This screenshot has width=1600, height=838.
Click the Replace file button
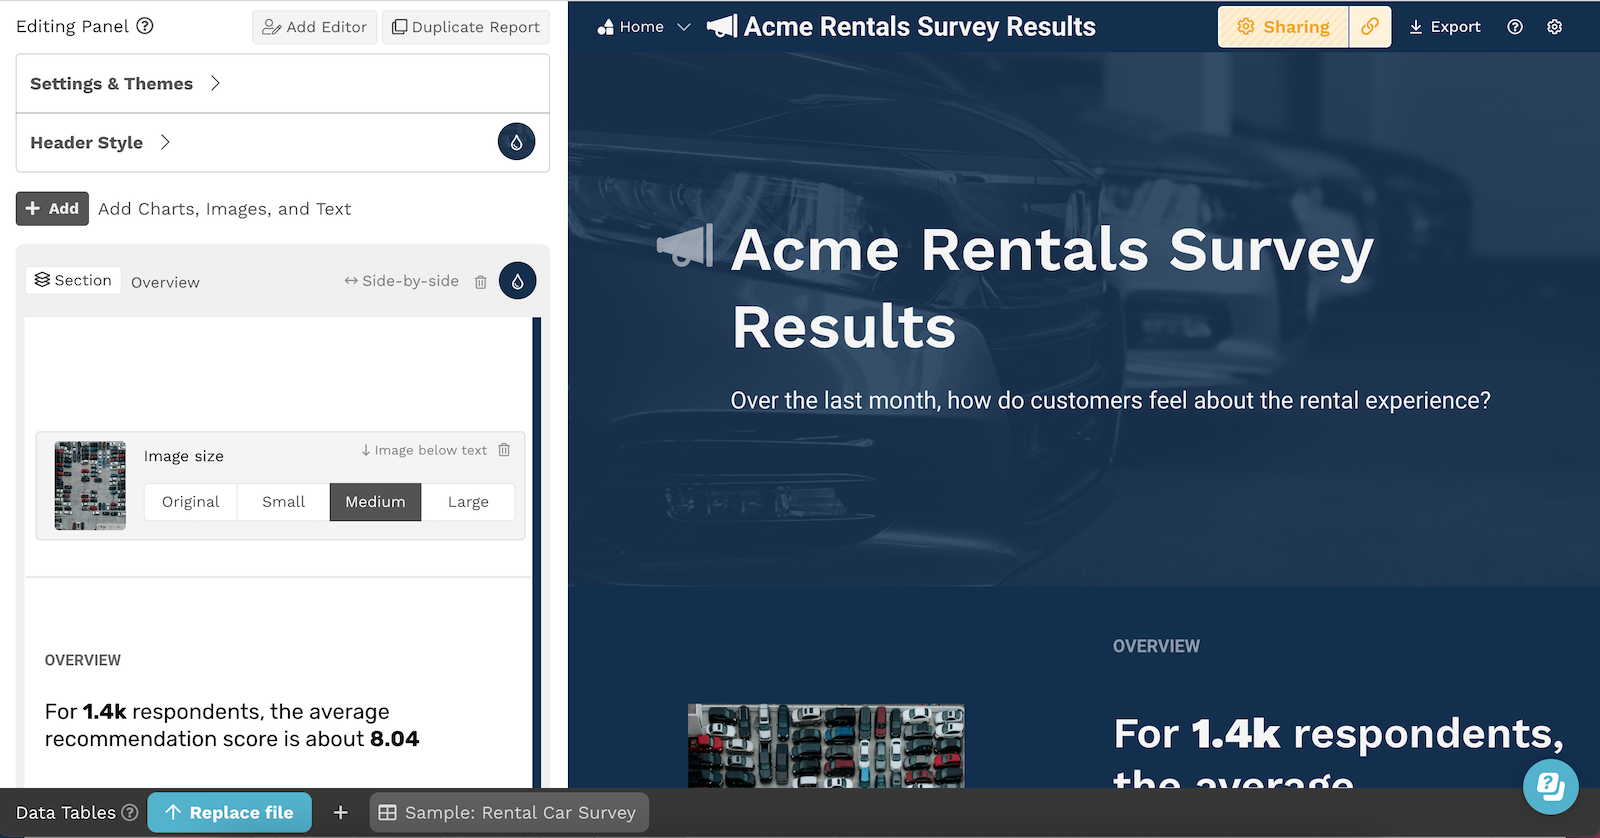click(229, 813)
